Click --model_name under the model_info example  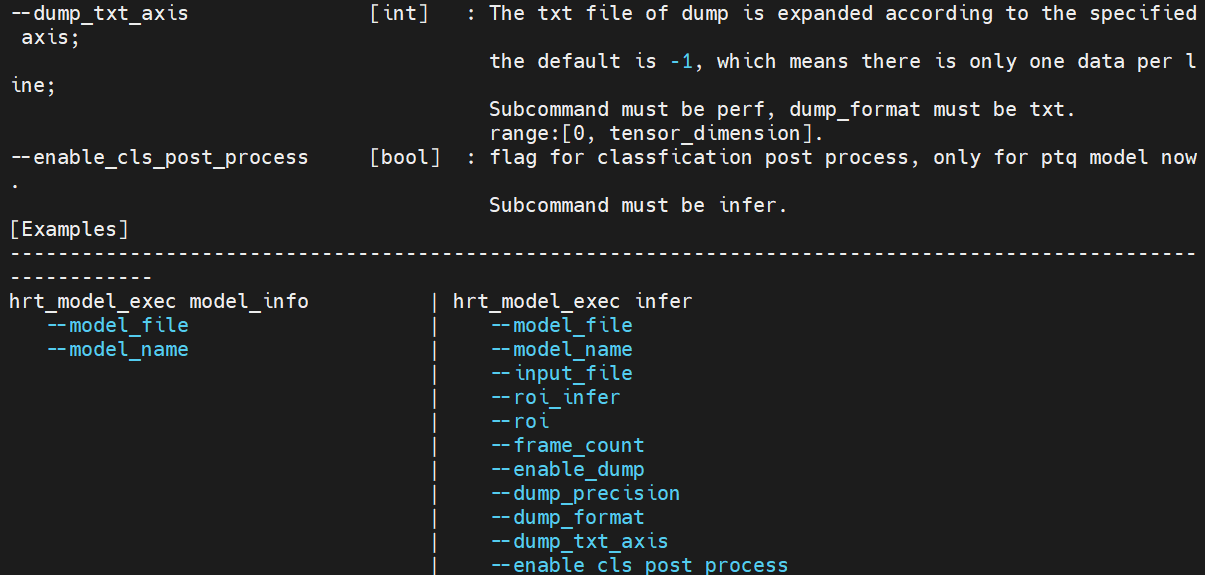click(x=117, y=350)
